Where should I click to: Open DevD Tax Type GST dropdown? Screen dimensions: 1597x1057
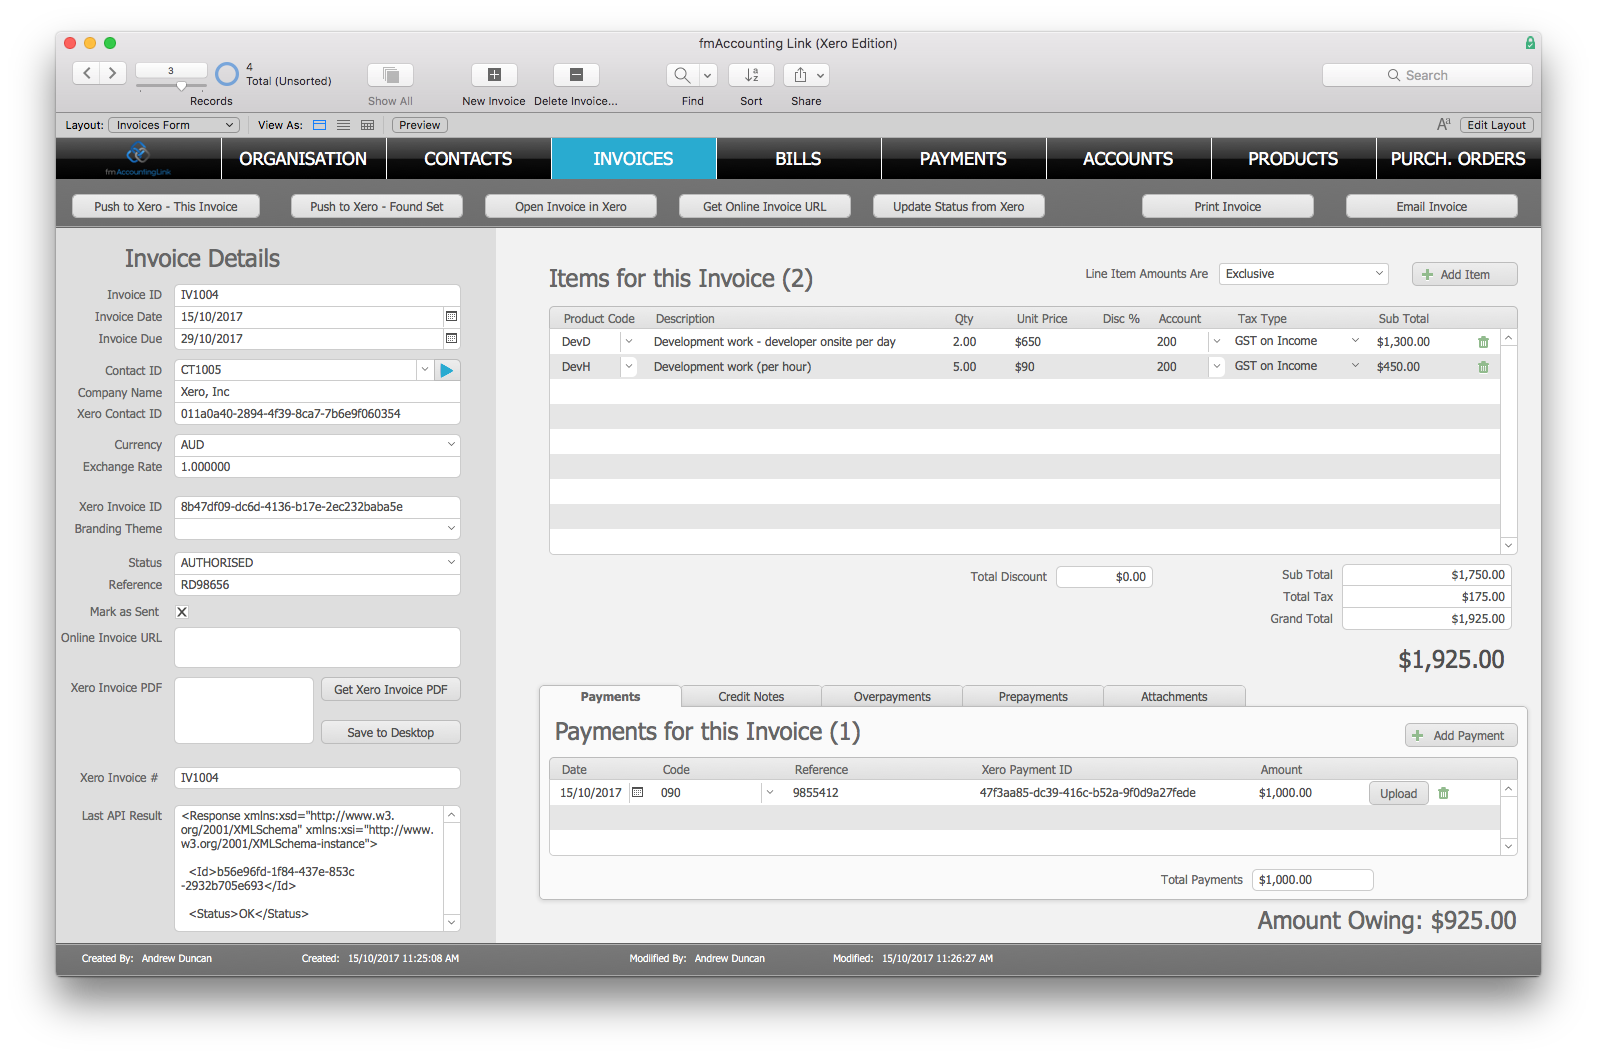coord(1355,341)
